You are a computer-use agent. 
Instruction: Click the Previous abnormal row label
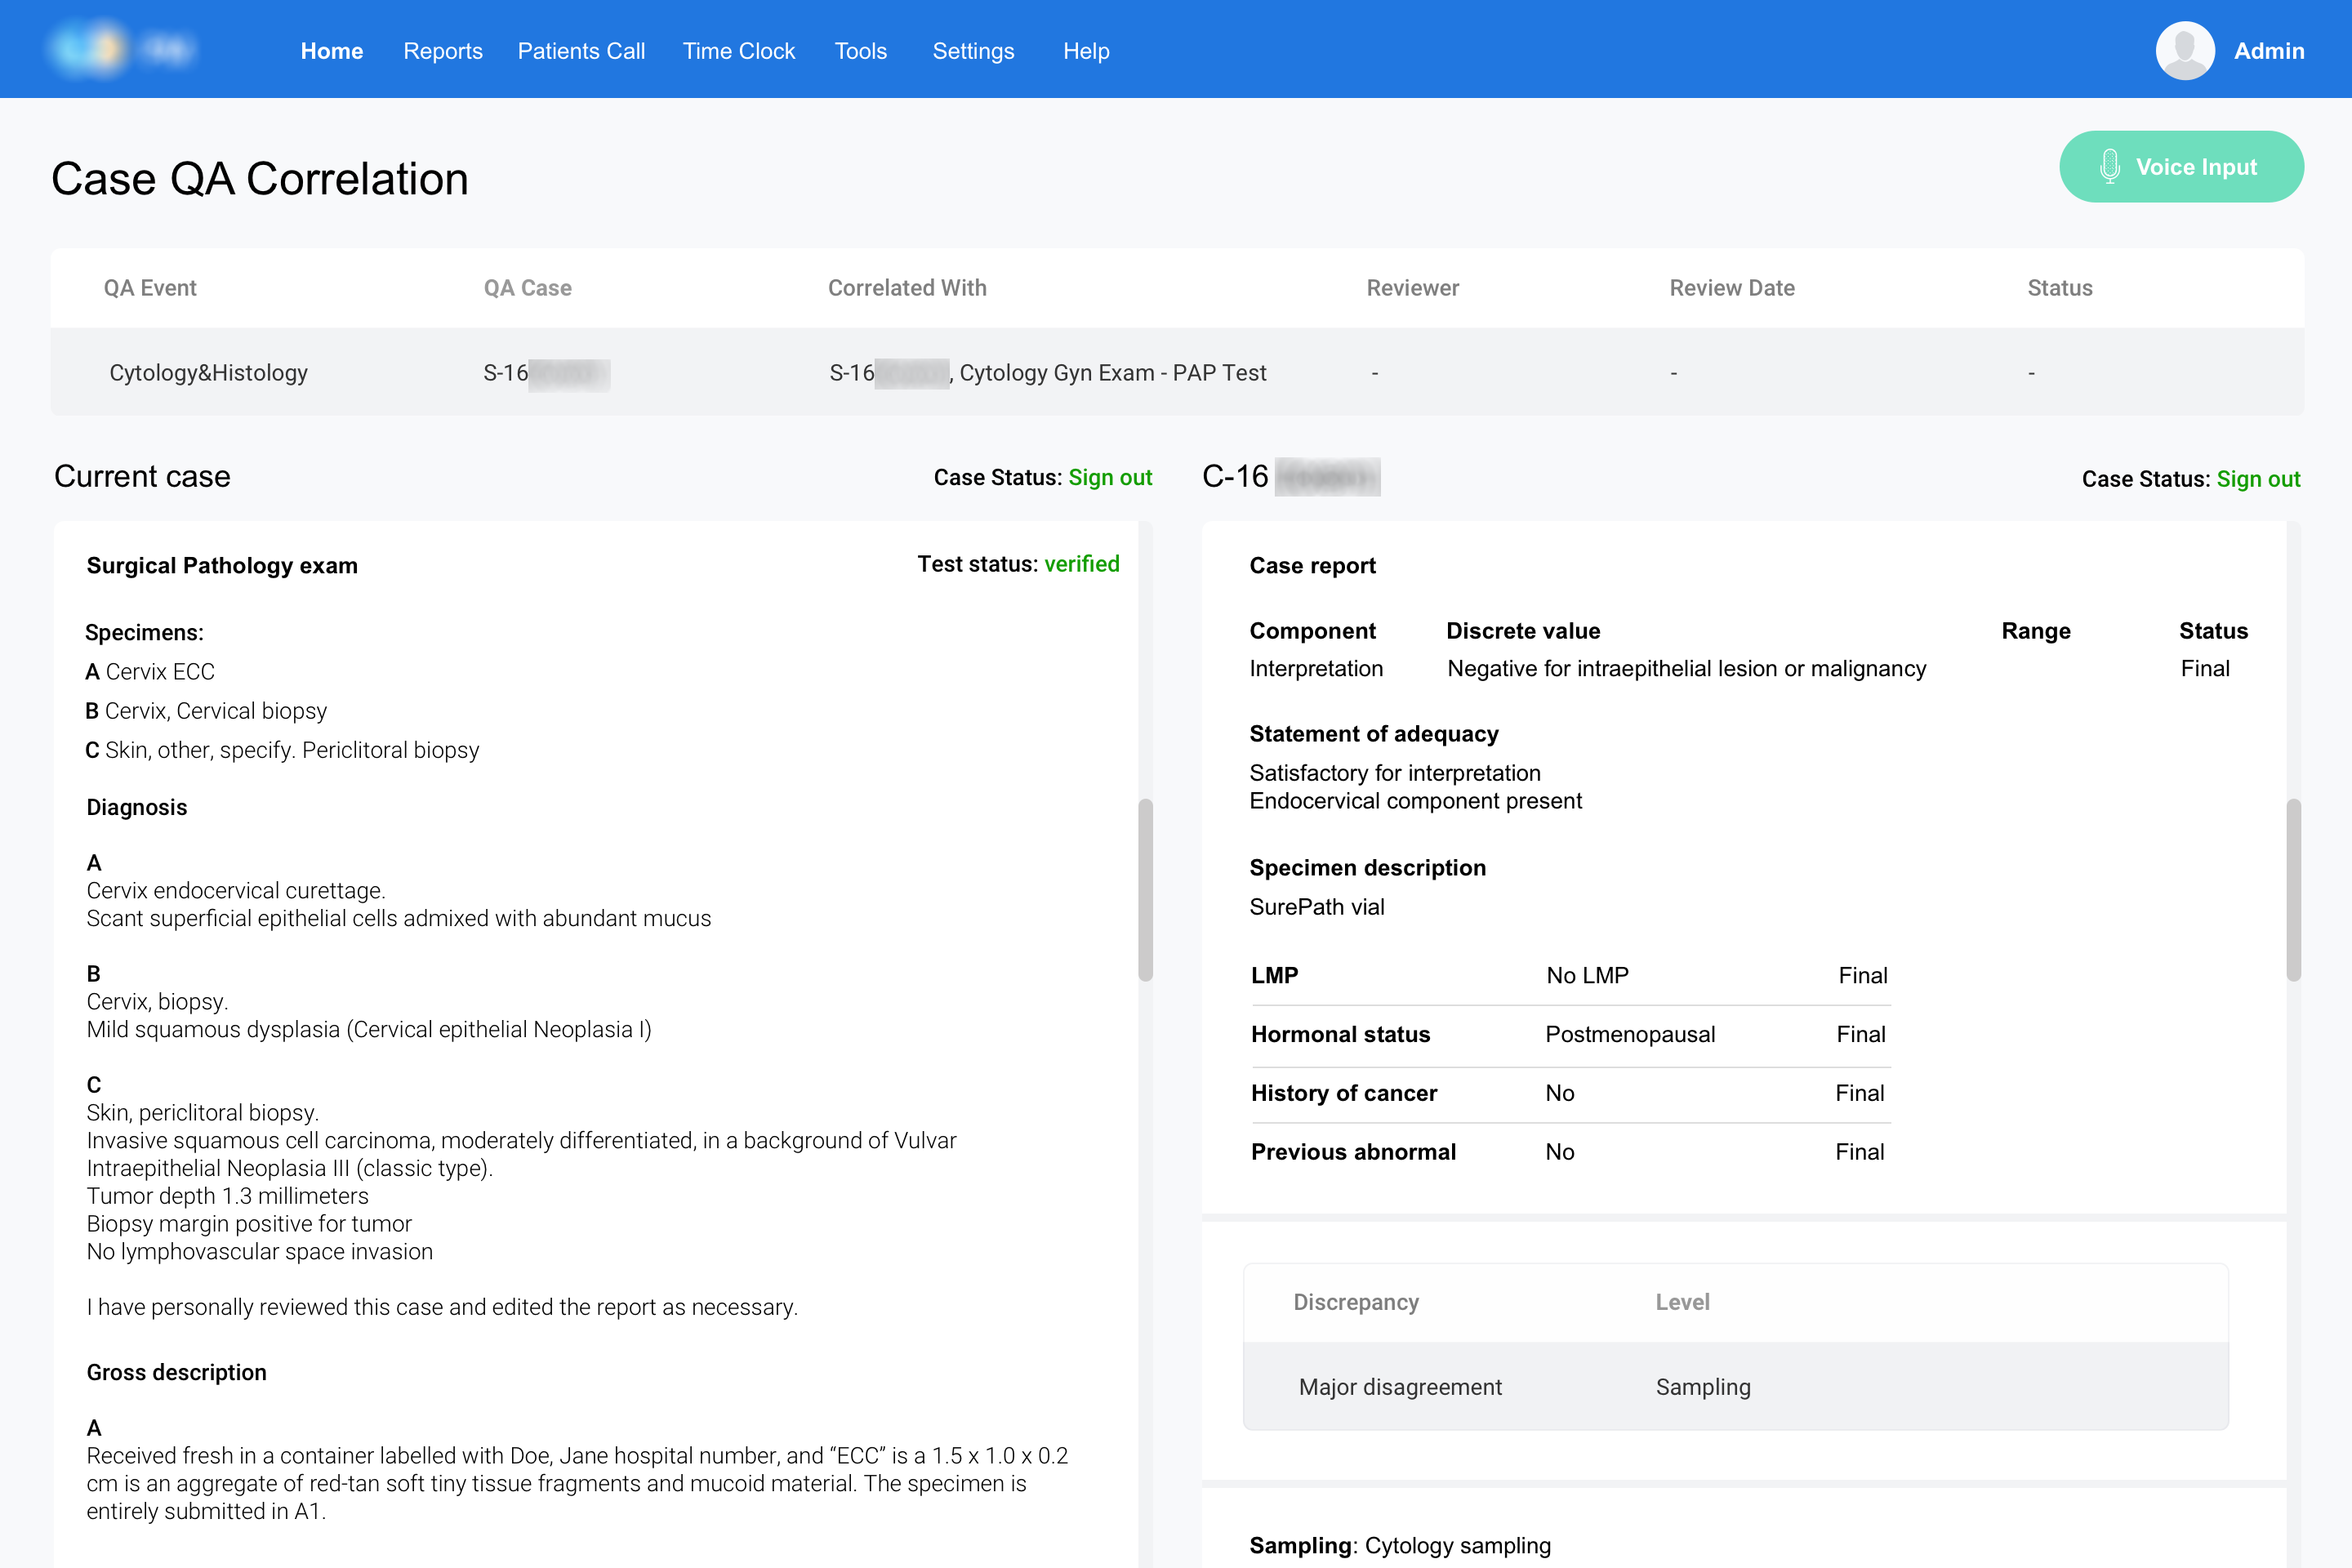tap(1353, 1152)
